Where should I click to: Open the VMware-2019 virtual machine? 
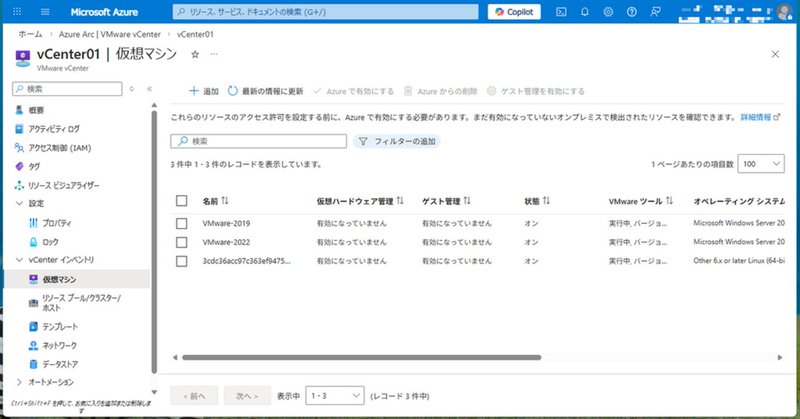point(226,223)
